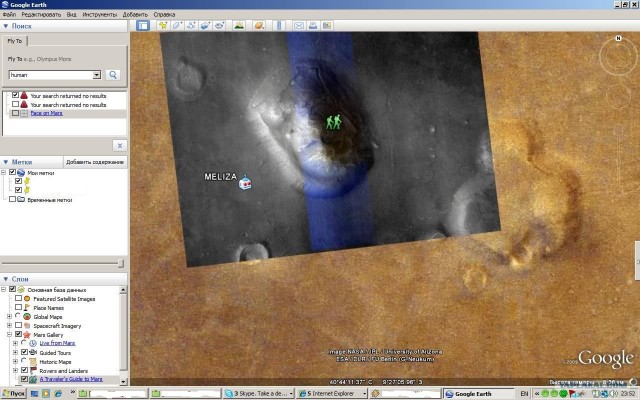Select the Add Image Overlay tool
Screen dimensions: 640x400
coord(205,26)
